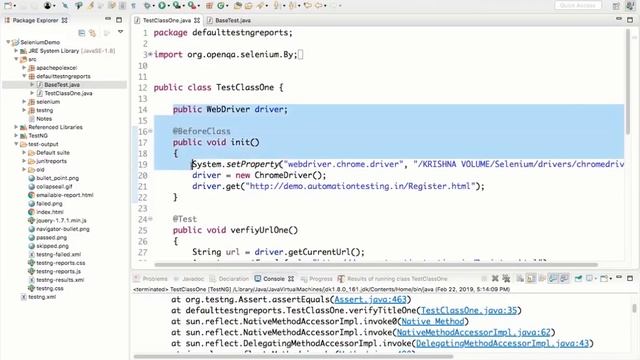Click the Open Perspective icon
The height and width of the screenshot is (360, 640).
click(x=616, y=6)
